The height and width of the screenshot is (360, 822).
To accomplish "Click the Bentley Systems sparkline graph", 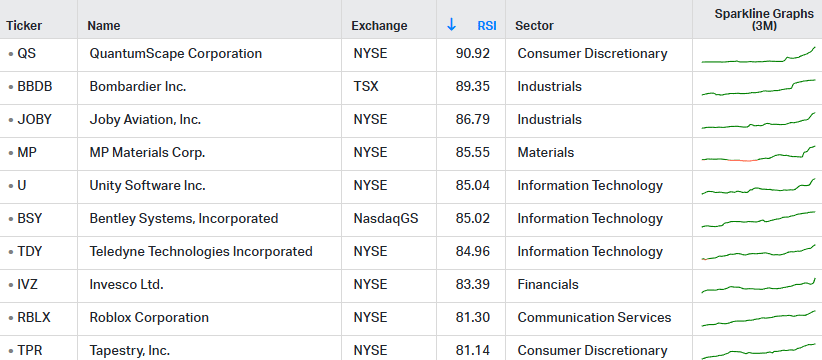I will pyautogui.click(x=758, y=219).
